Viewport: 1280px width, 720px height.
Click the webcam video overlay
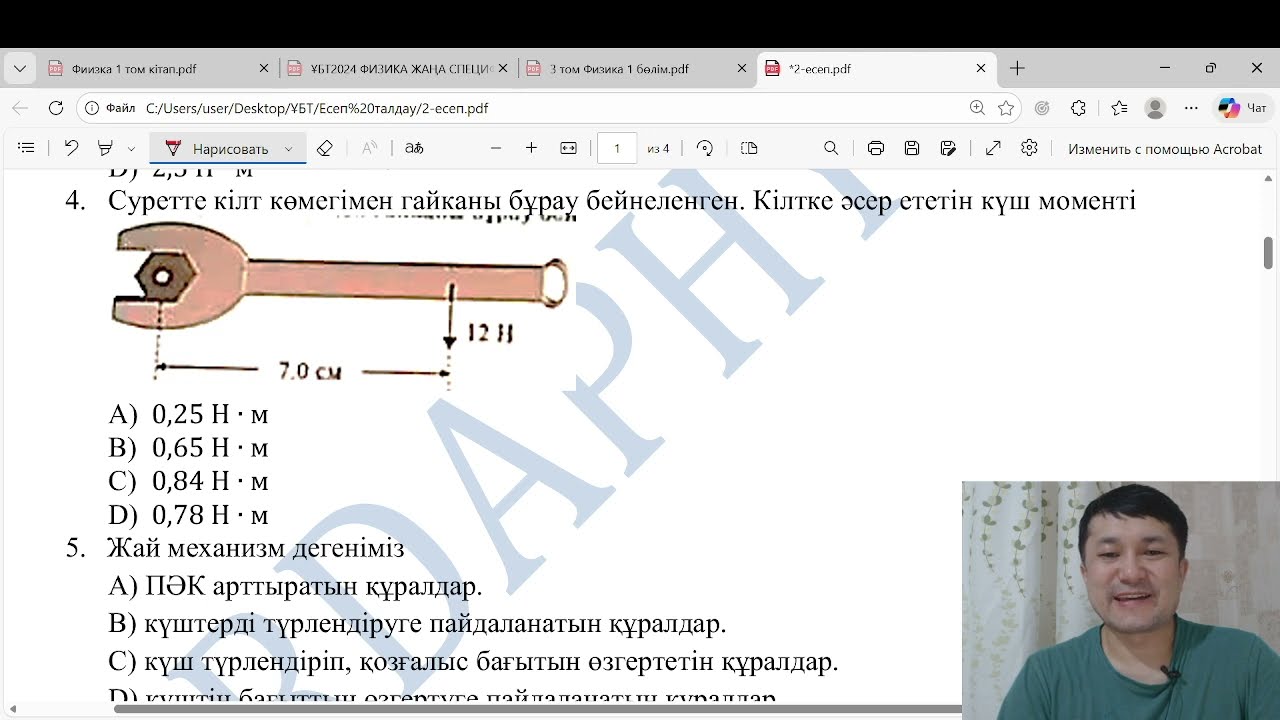(1121, 600)
